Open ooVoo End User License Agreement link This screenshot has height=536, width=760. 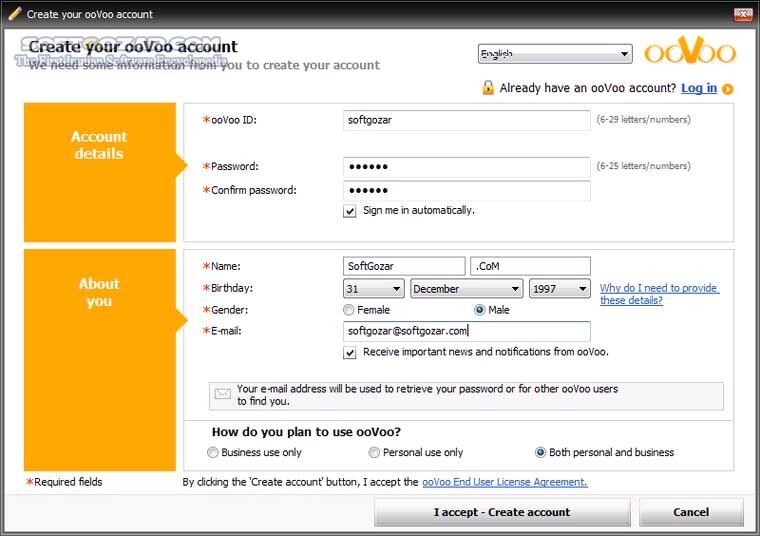coord(504,482)
